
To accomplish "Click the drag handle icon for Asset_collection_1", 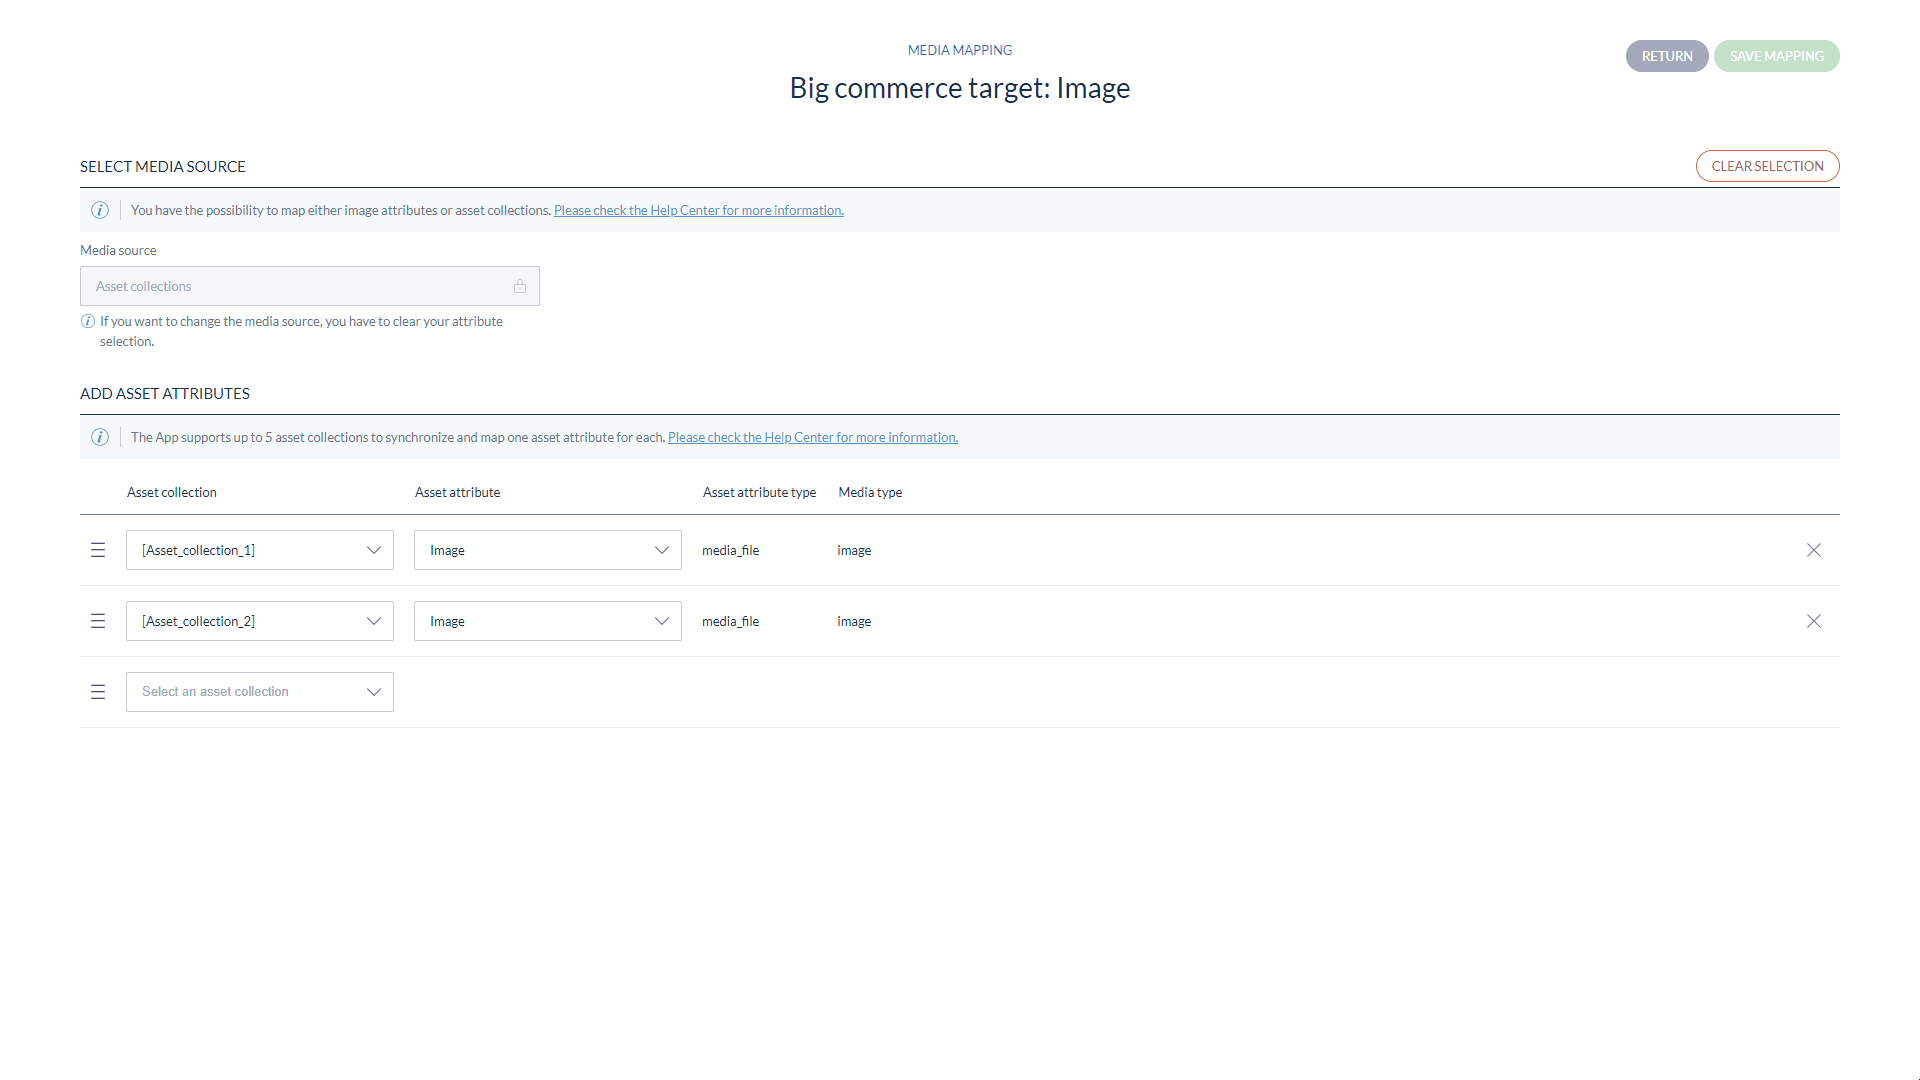I will pyautogui.click(x=98, y=550).
